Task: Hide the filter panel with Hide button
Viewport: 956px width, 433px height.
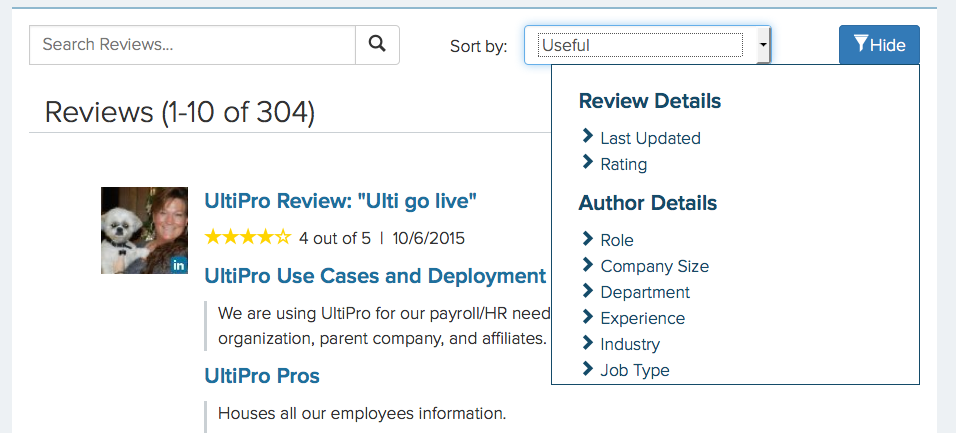Action: (878, 45)
